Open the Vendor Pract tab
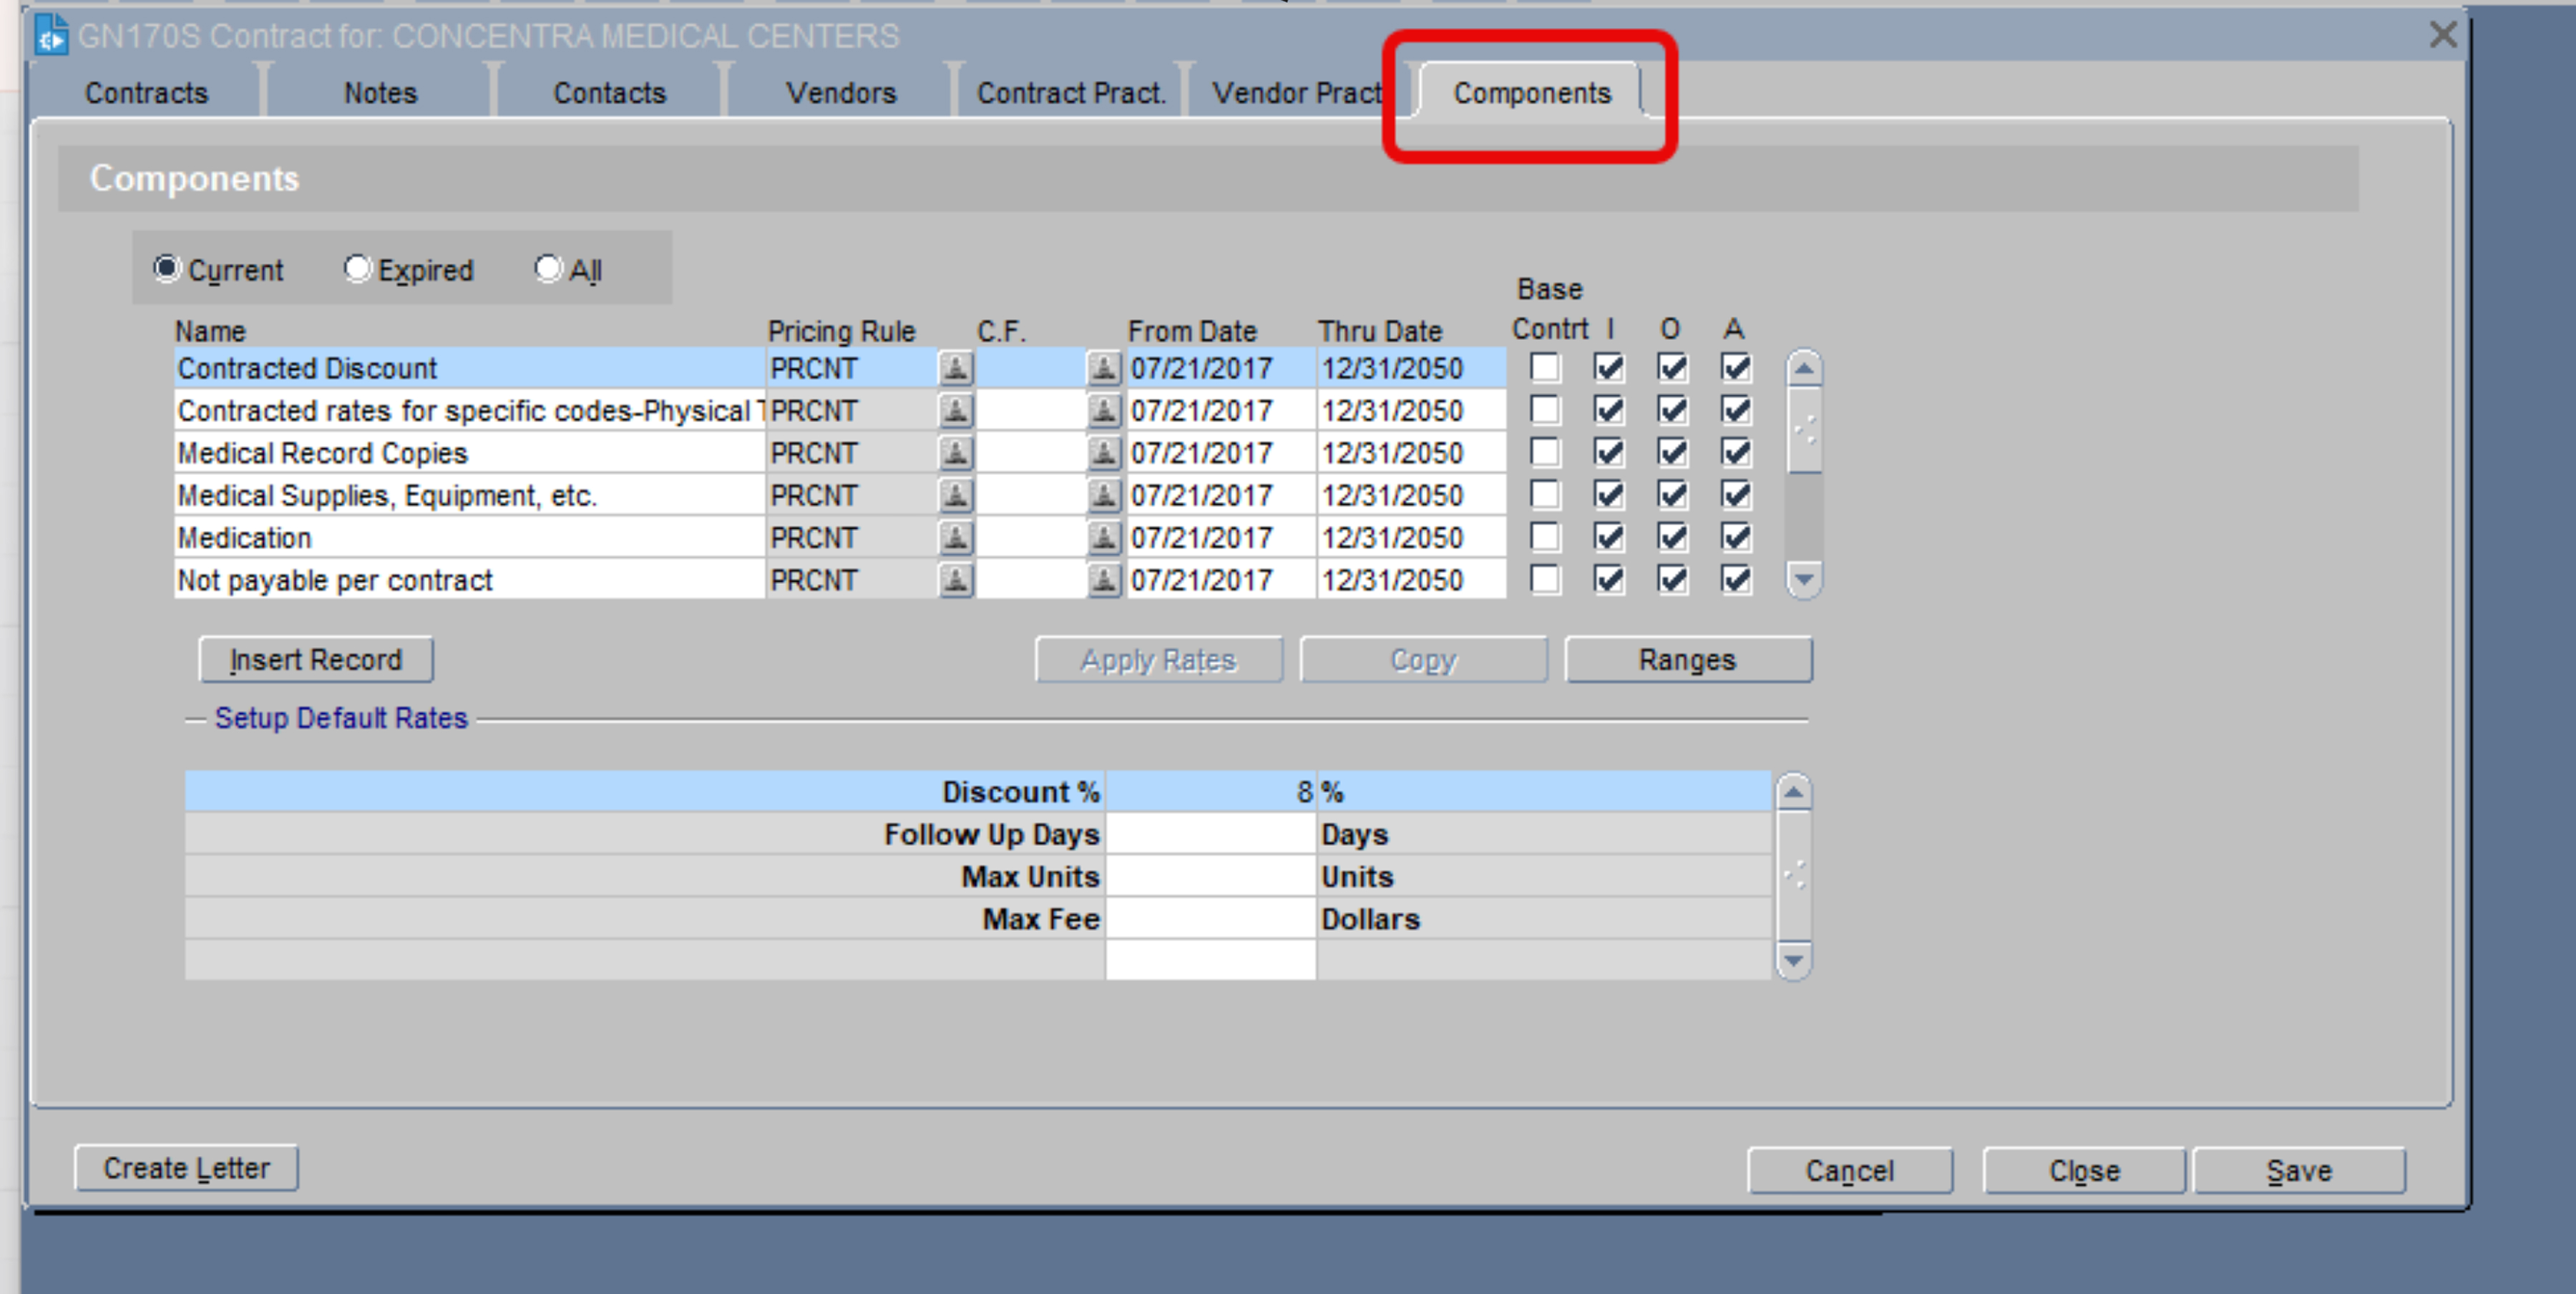This screenshot has height=1294, width=2576. click(x=1297, y=92)
